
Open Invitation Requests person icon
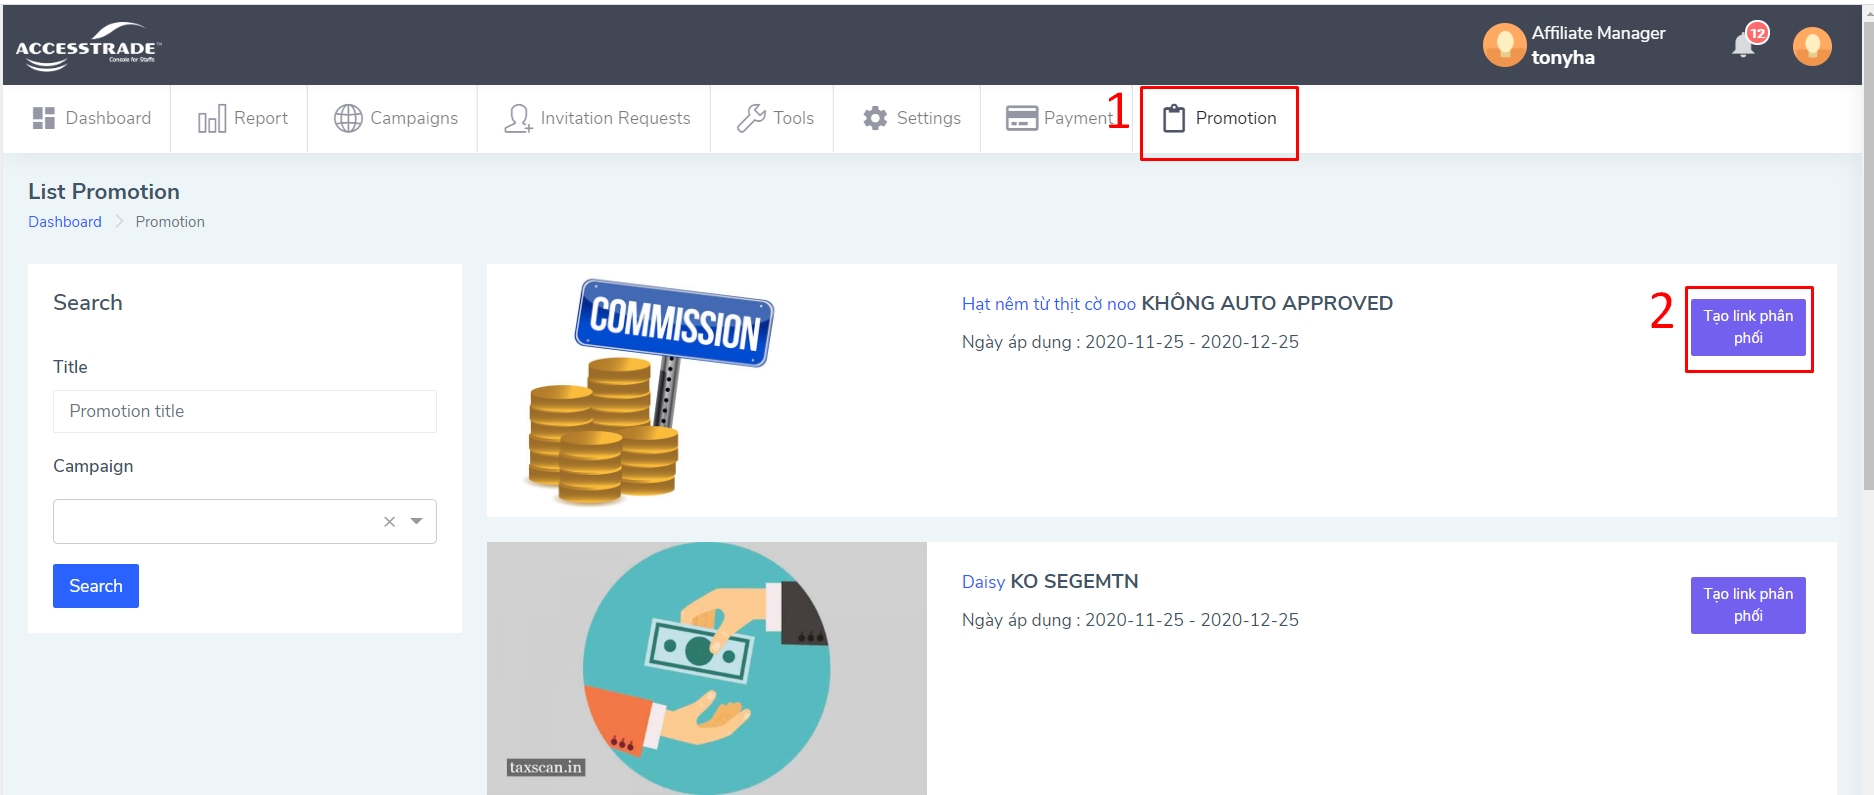[518, 118]
